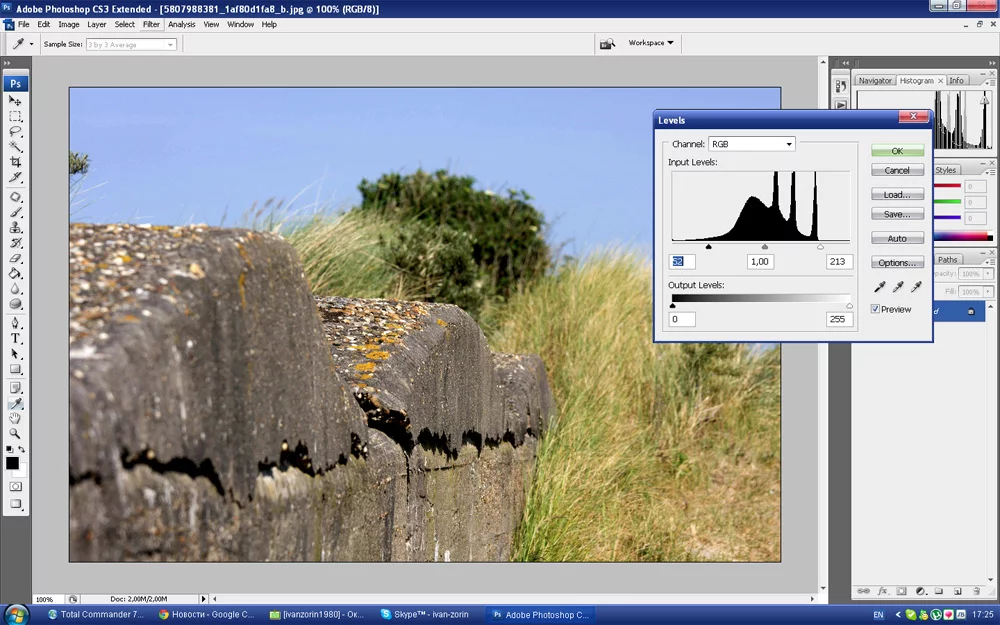The image size is (1000, 625).
Task: Select the Lasso tool
Action: [16, 131]
